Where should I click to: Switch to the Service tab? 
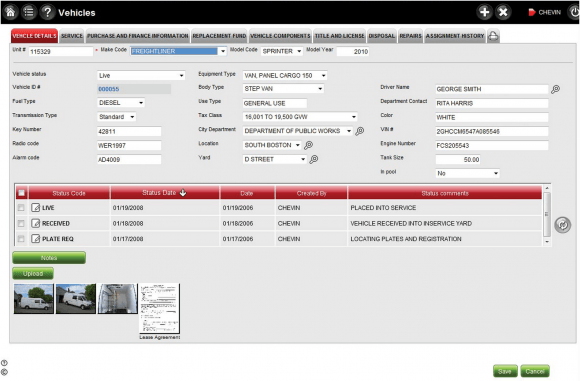point(72,36)
